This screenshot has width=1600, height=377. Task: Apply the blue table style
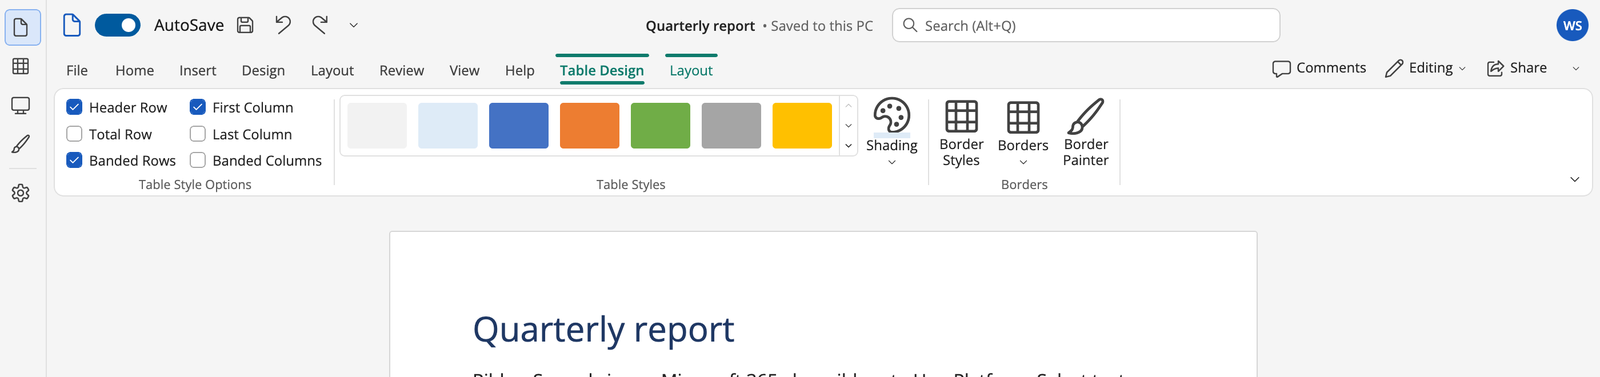tap(519, 126)
